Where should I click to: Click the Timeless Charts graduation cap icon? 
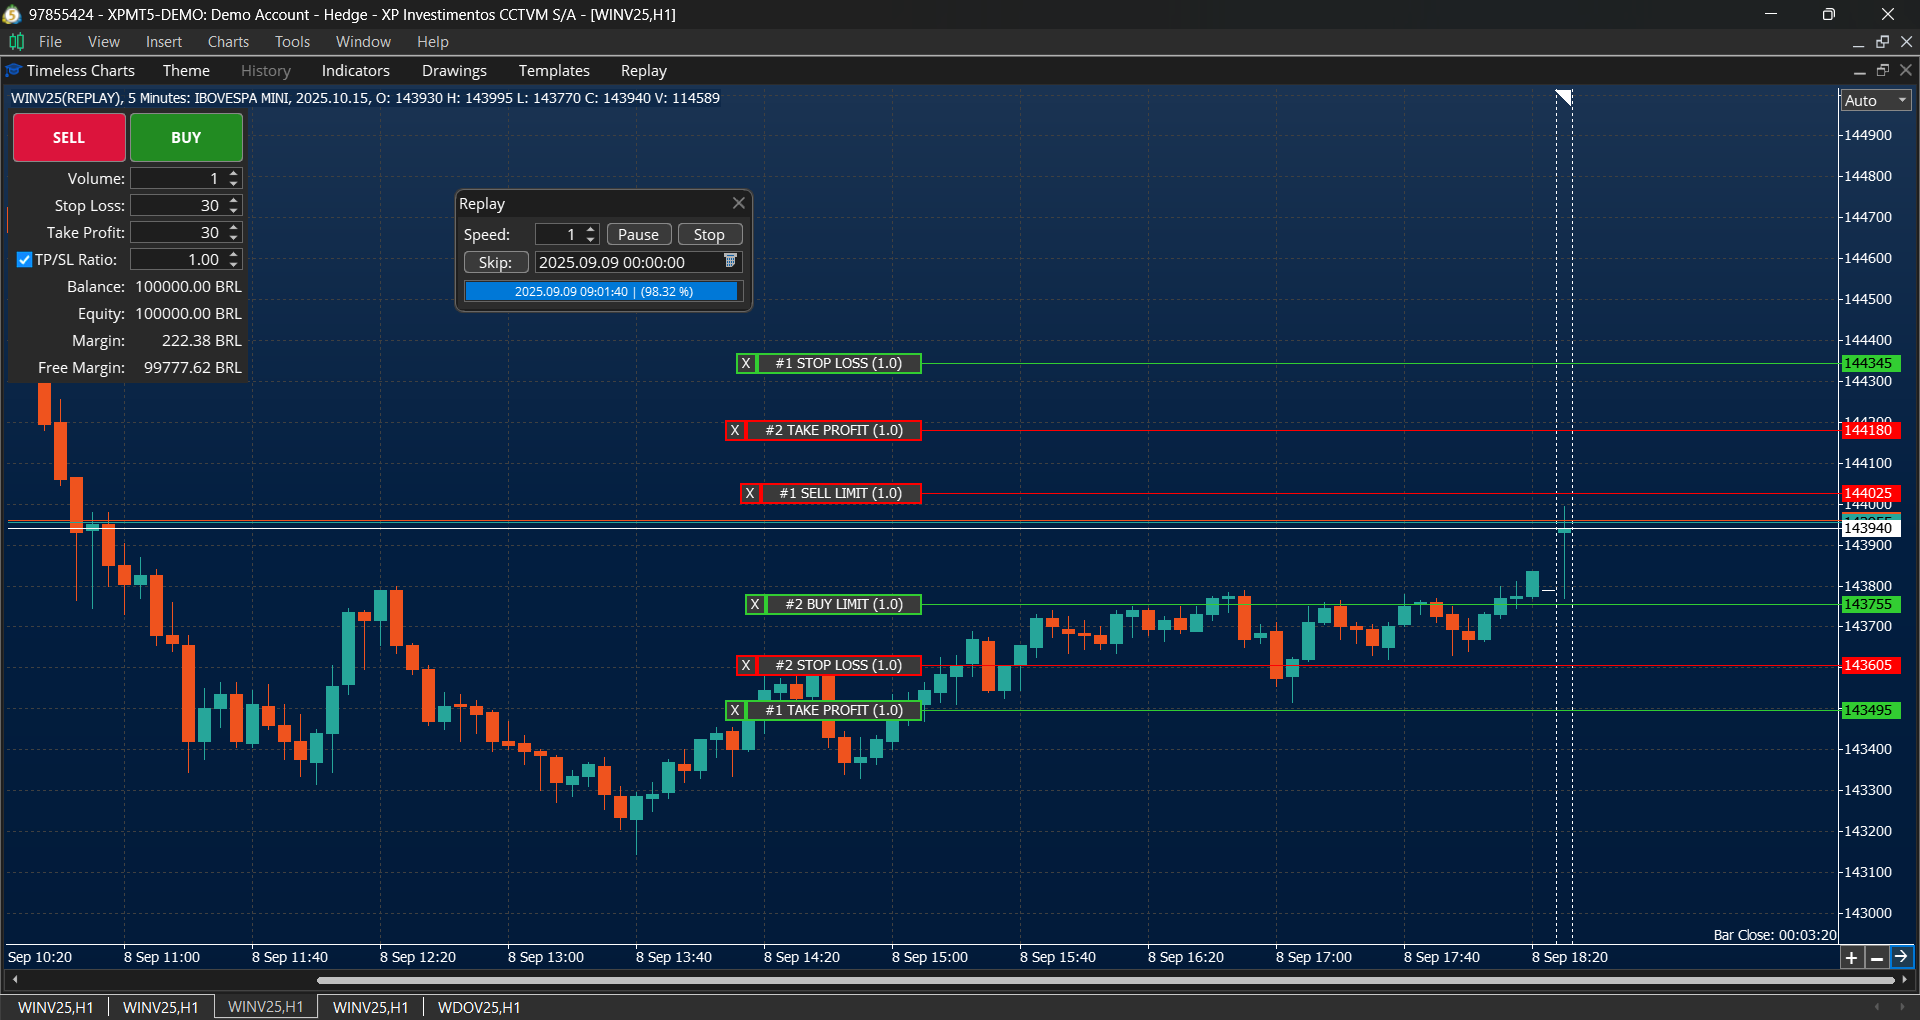(14, 70)
